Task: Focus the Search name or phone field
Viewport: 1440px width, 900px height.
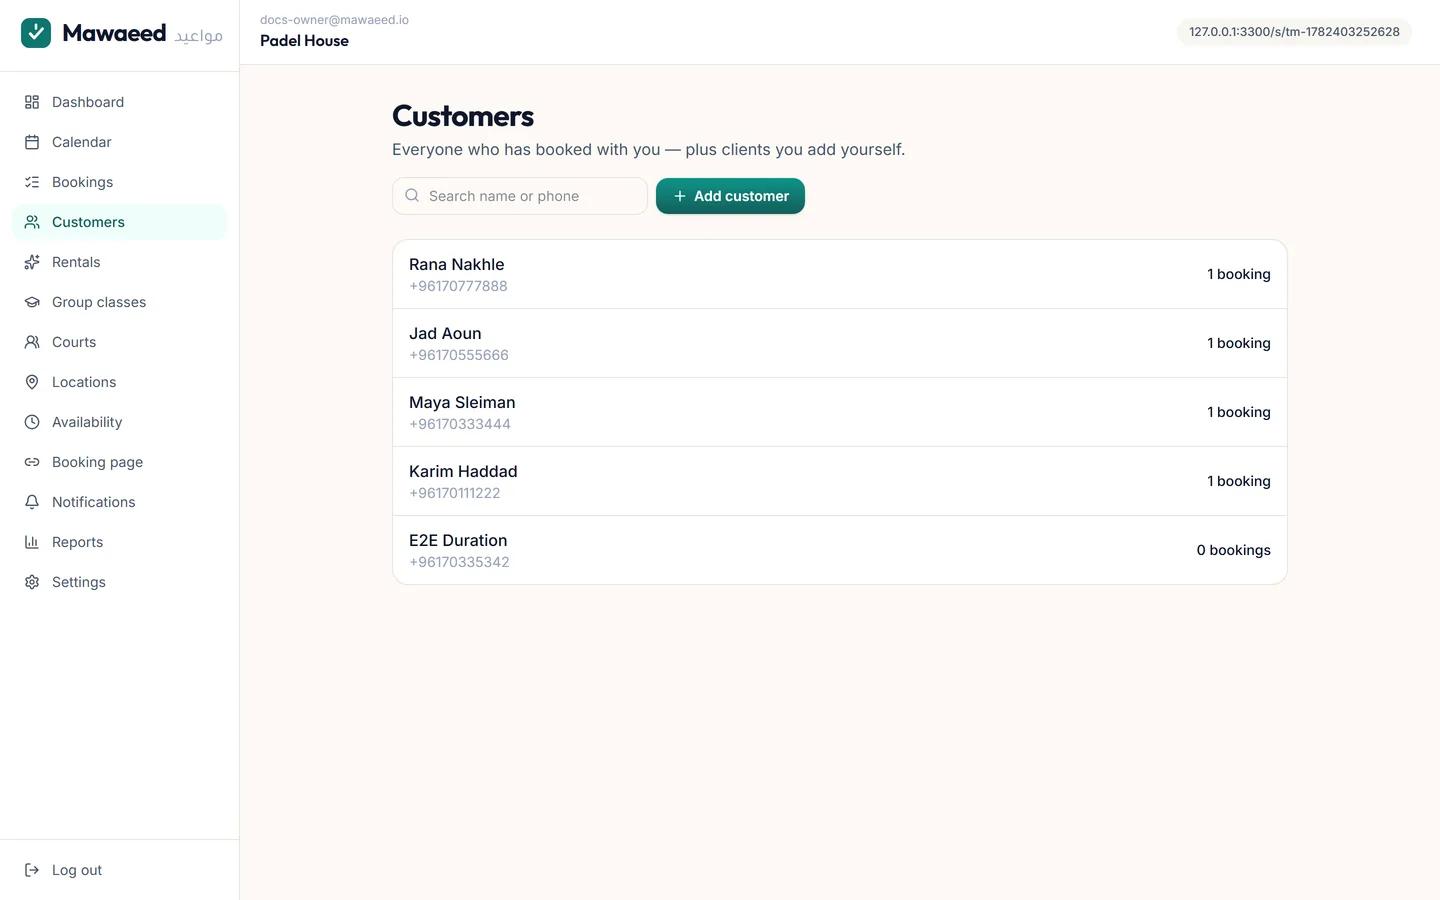Action: [520, 196]
